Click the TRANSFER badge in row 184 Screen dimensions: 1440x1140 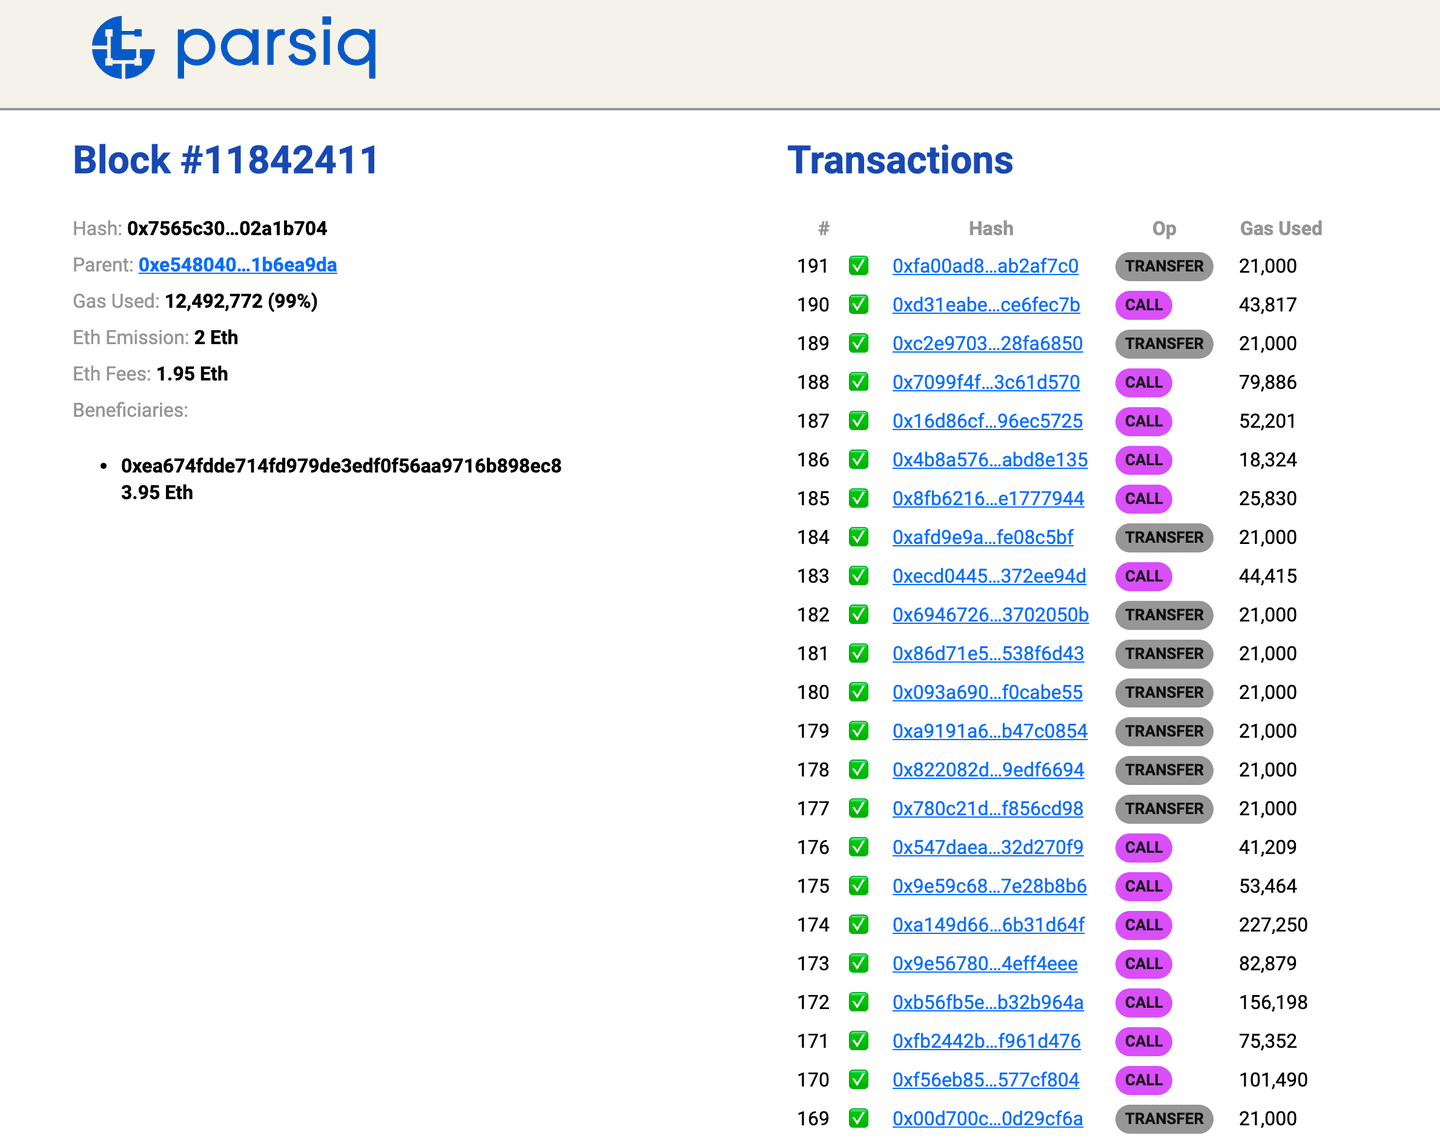(1164, 537)
